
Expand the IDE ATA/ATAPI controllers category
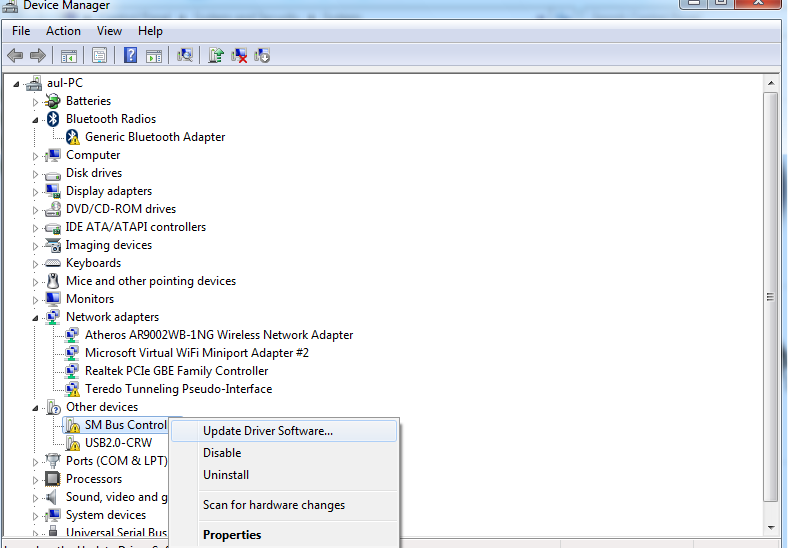[35, 228]
